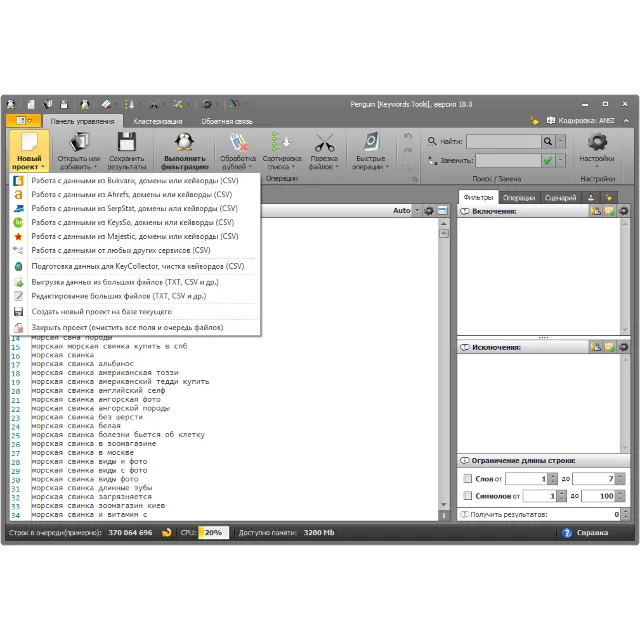Click the magnifier search button next to Найти field
This screenshot has height=640, width=640.
(548, 142)
